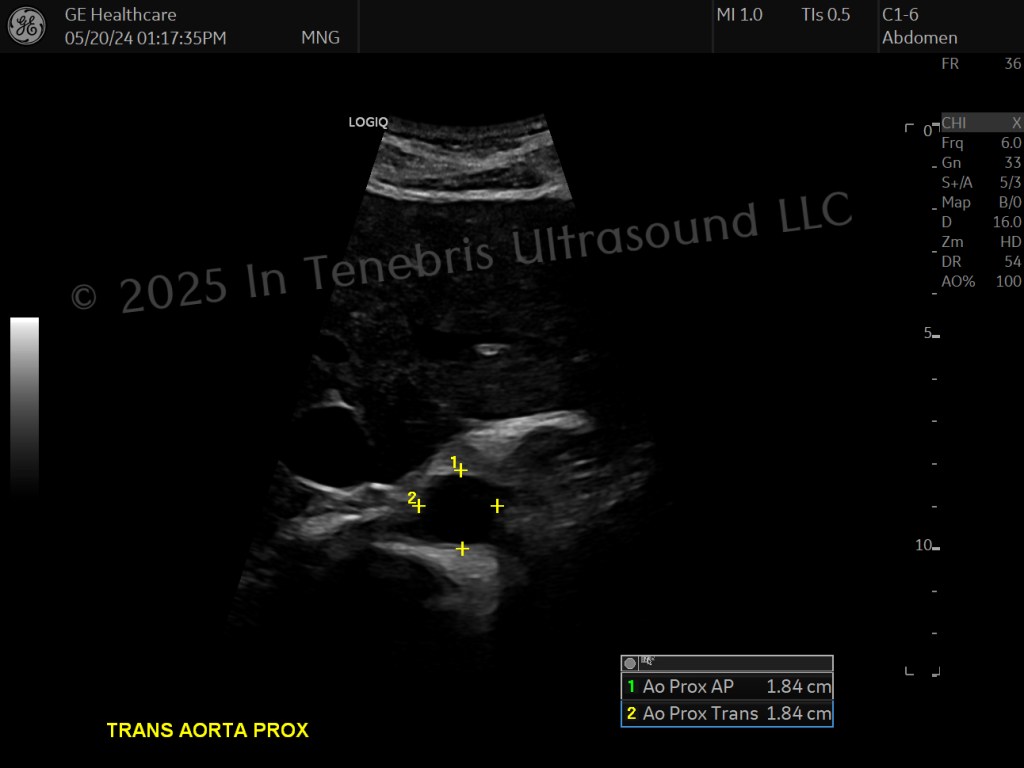Click the GE Healthcare logo icon
Image resolution: width=1024 pixels, height=768 pixels.
[26, 26]
